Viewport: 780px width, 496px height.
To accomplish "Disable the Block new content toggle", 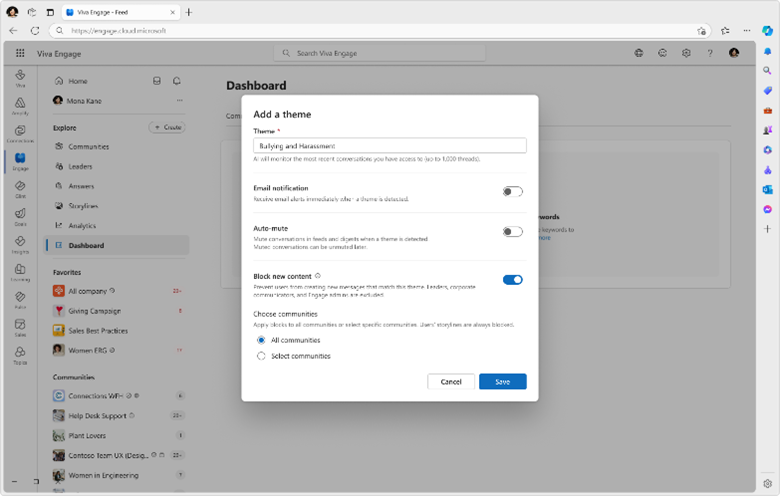I will [x=512, y=280].
